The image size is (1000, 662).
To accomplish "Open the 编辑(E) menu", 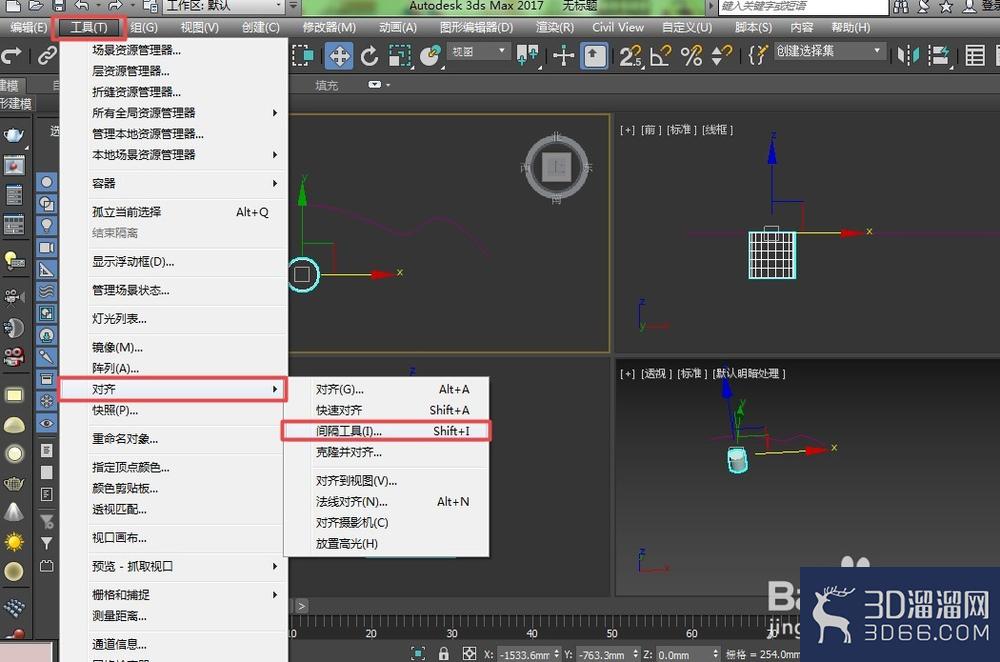I will click(x=28, y=27).
